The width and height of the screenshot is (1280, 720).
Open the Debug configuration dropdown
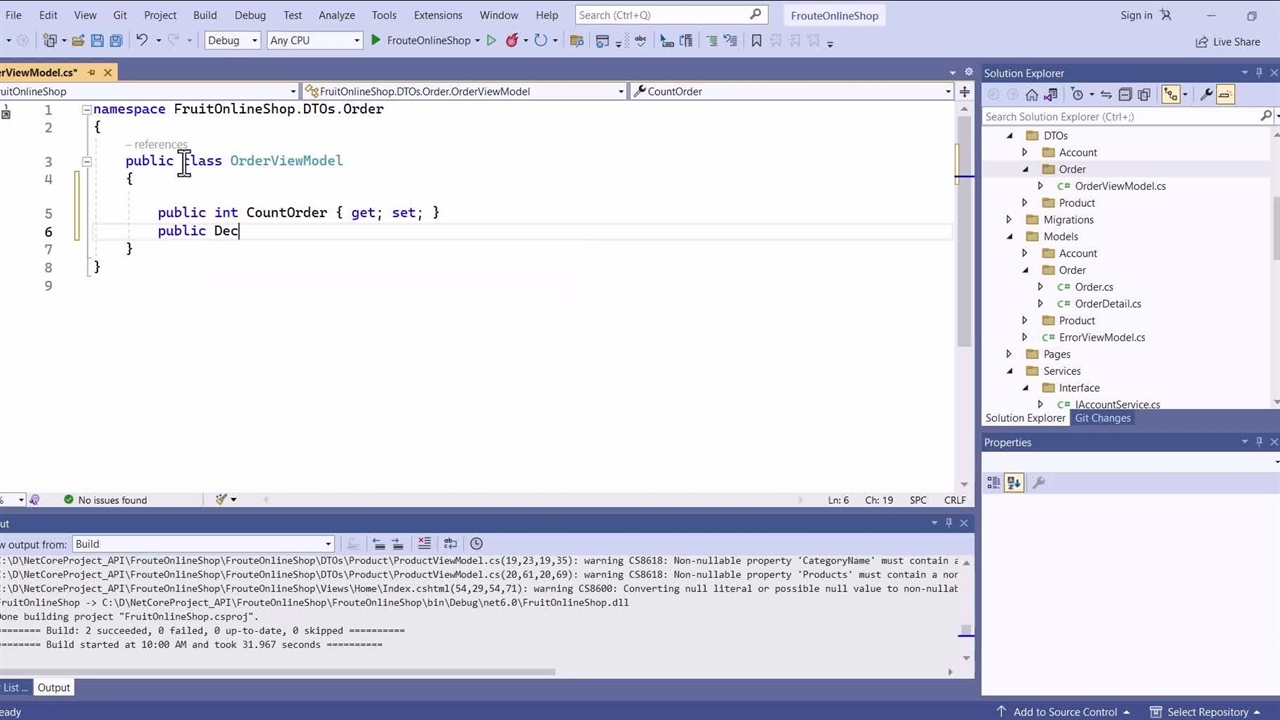pos(232,41)
